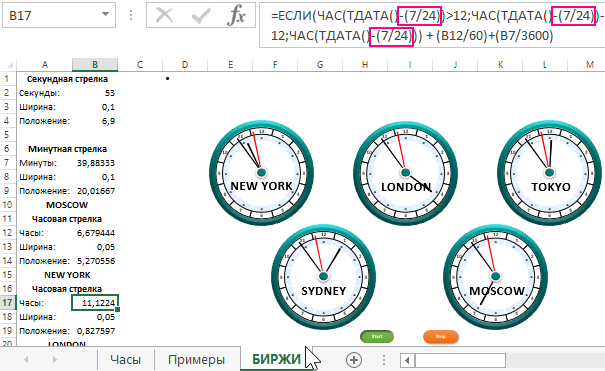The height and width of the screenshot is (371, 605).
Task: Click selected cell with value 11,1224
Action: pos(95,303)
